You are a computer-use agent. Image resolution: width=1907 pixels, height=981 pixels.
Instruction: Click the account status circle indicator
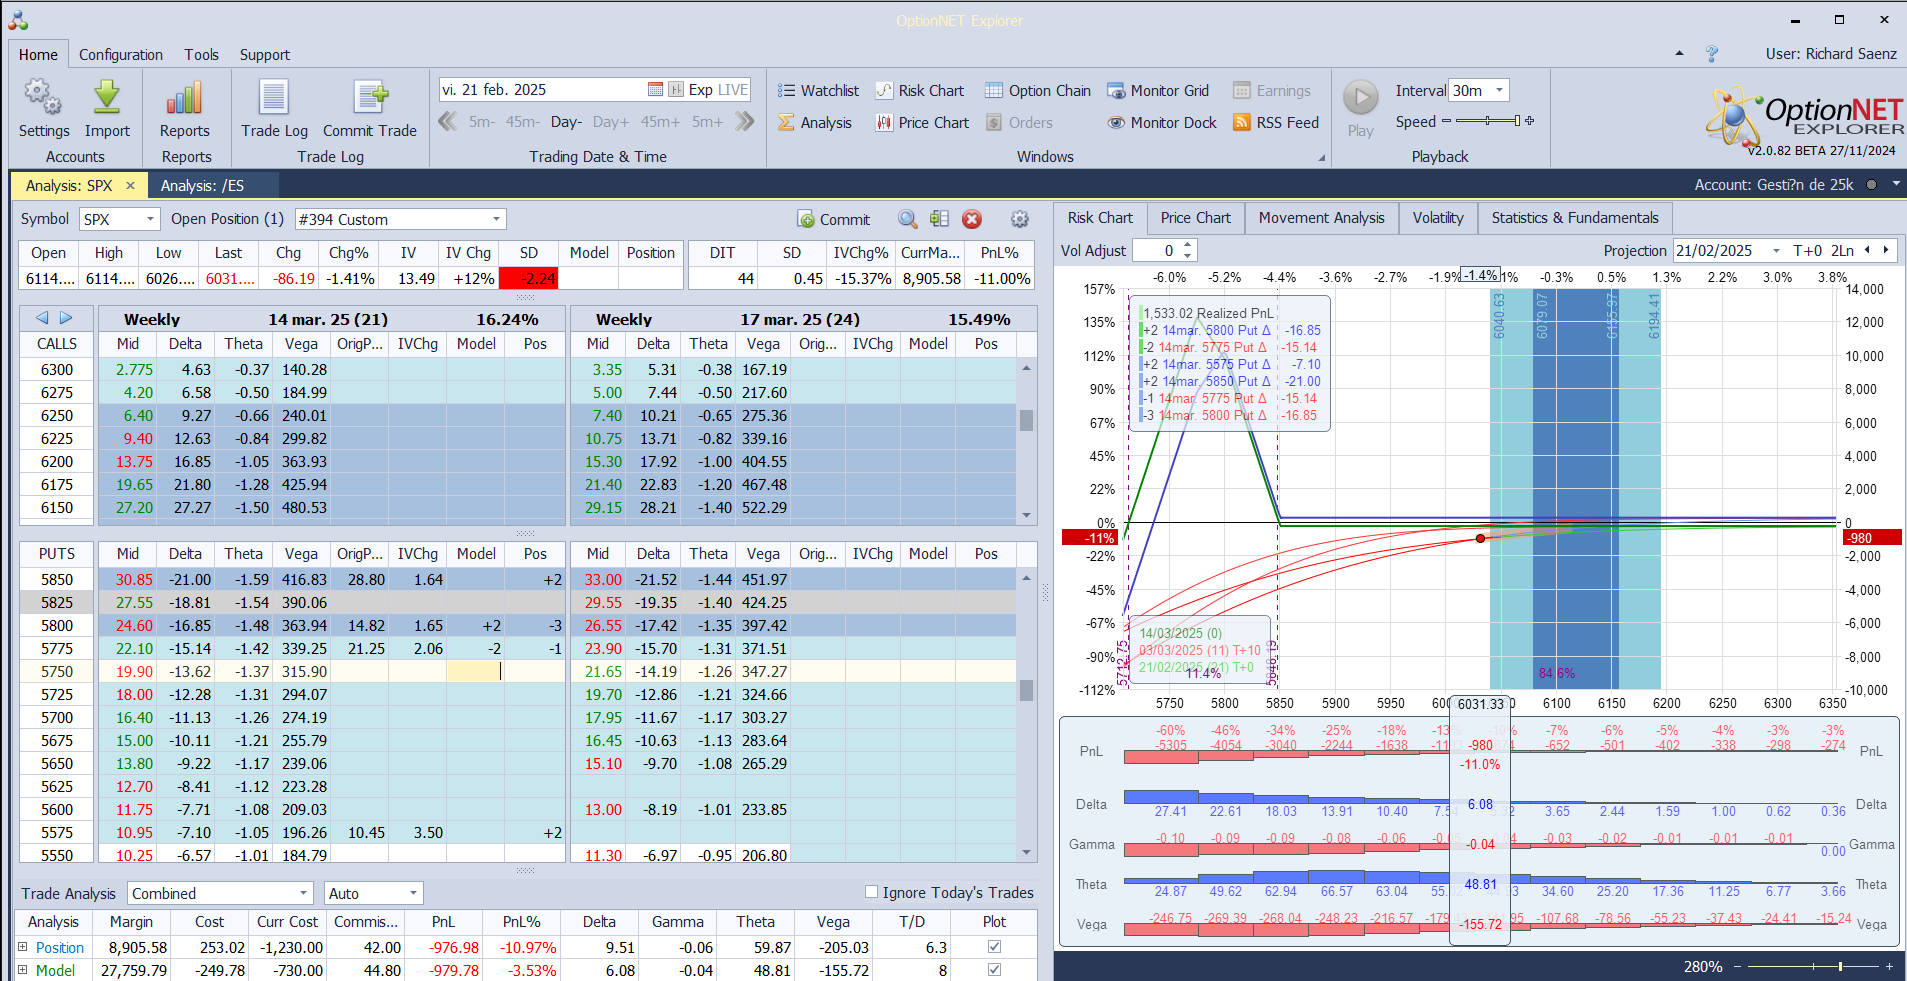point(1871,185)
